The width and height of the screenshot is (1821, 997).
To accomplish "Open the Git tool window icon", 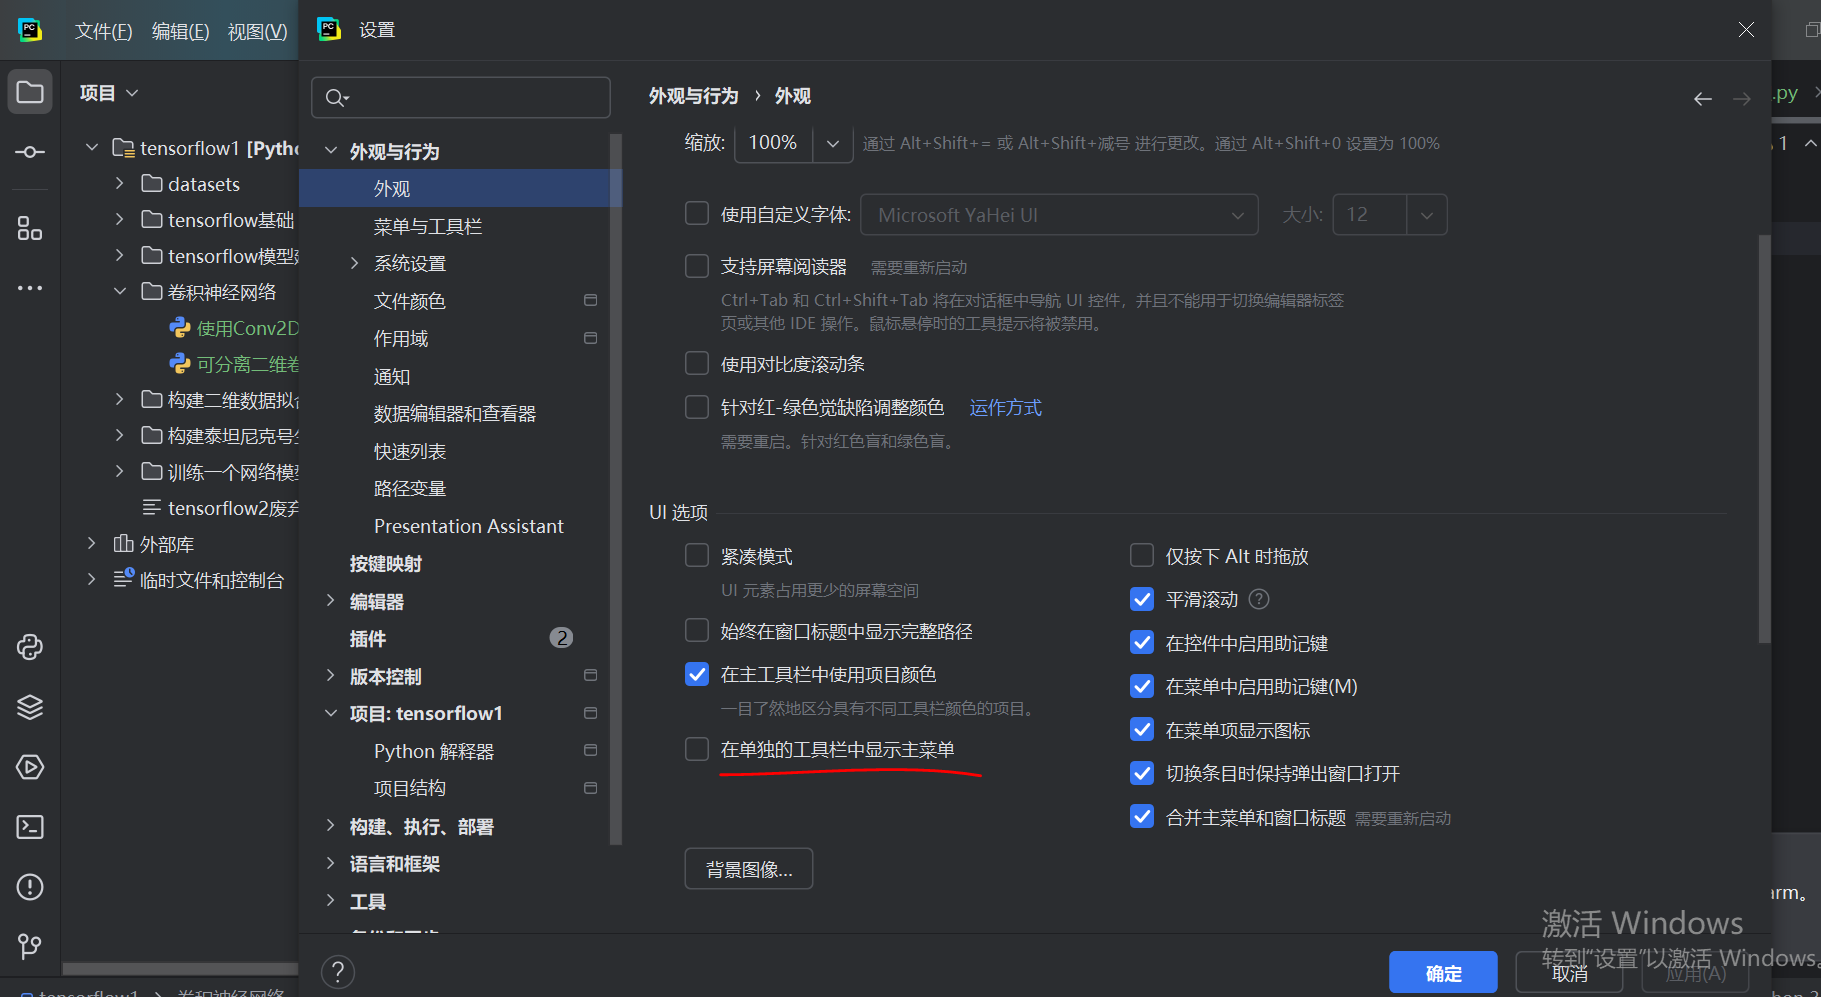I will (30, 946).
